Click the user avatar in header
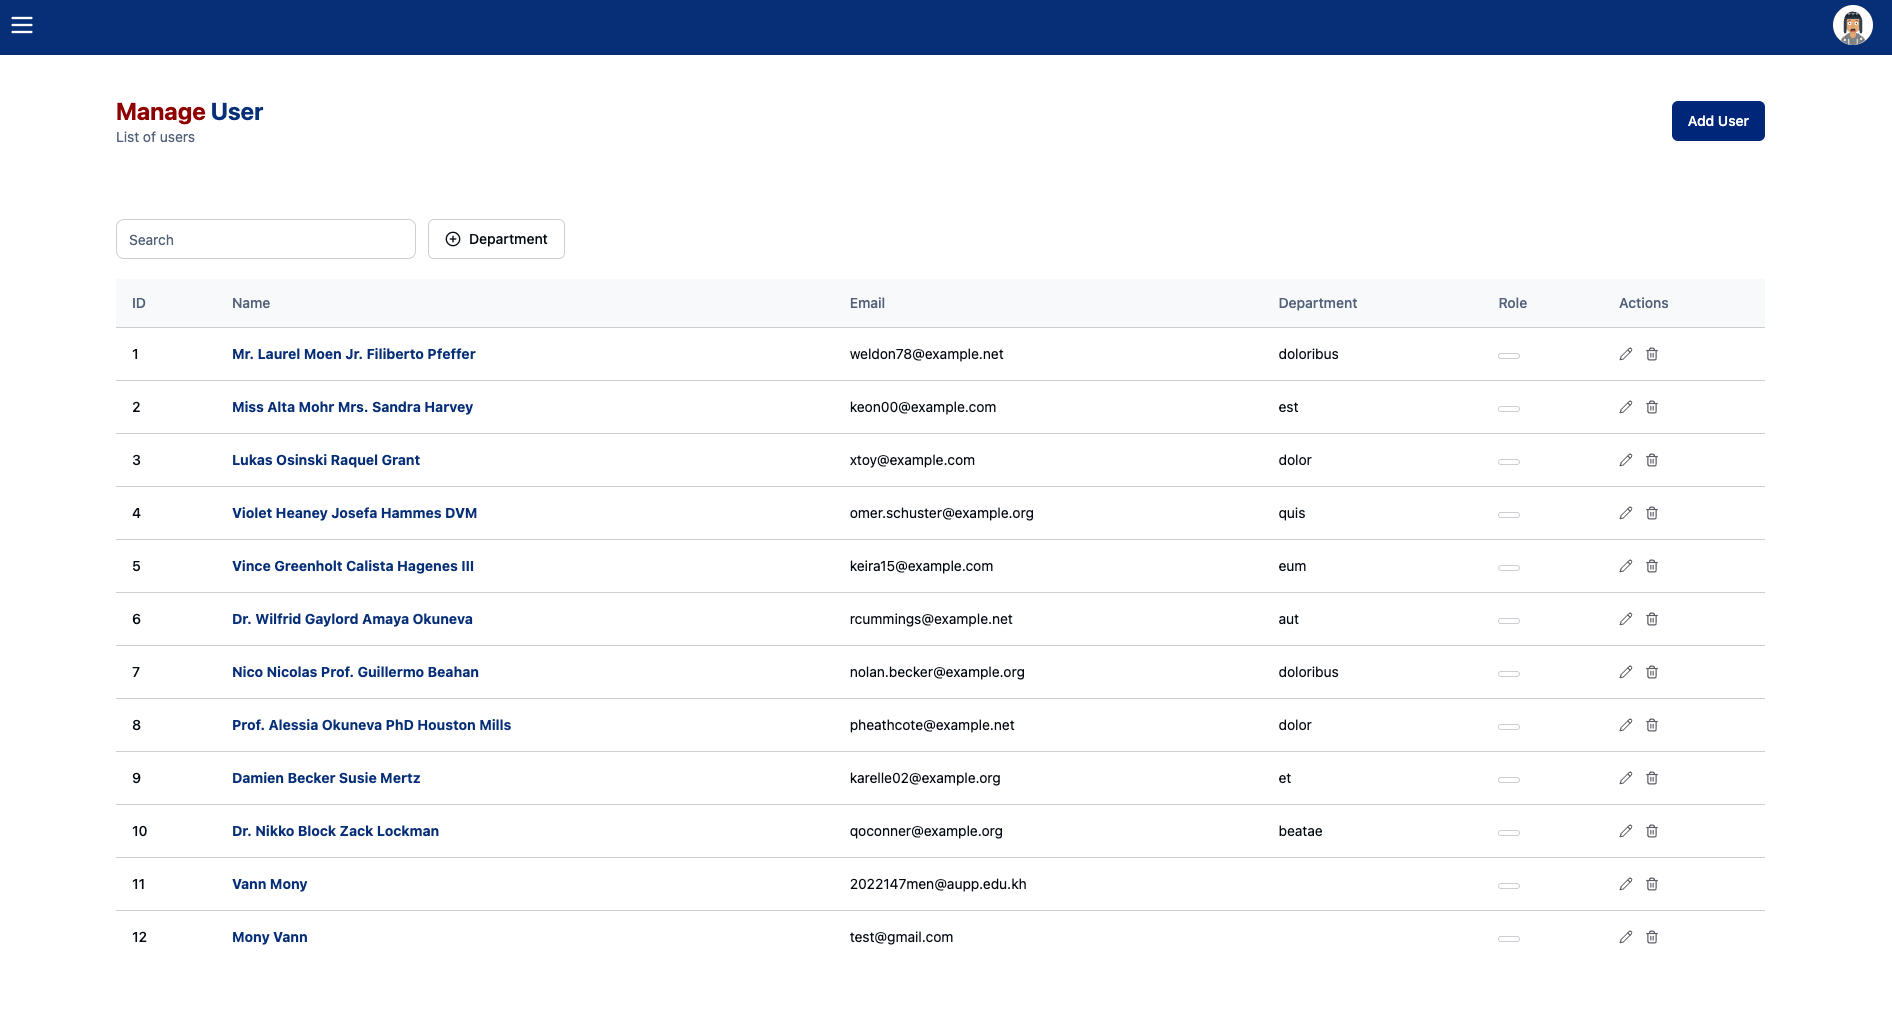Viewport: 1892px width, 1023px height. pos(1851,26)
